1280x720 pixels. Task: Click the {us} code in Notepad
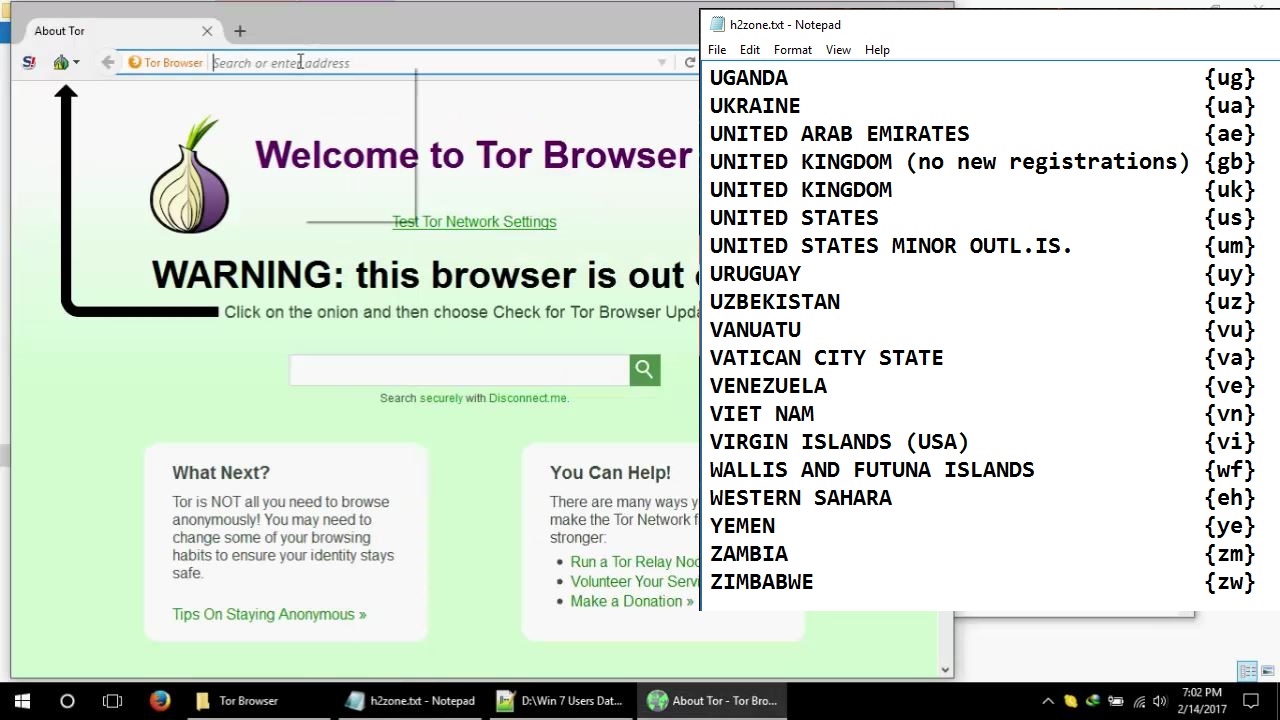point(1229,218)
